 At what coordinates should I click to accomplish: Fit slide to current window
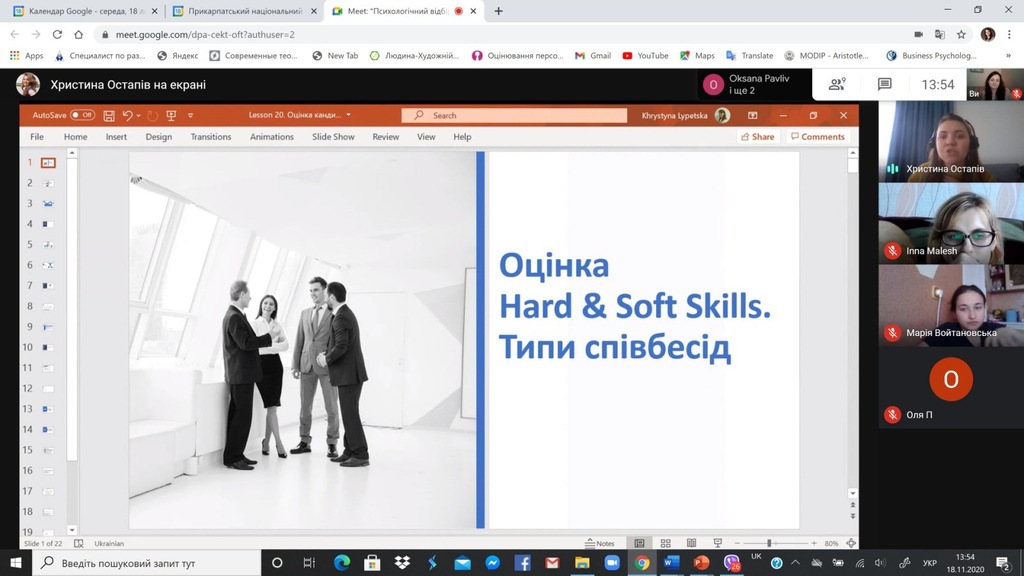pos(851,543)
